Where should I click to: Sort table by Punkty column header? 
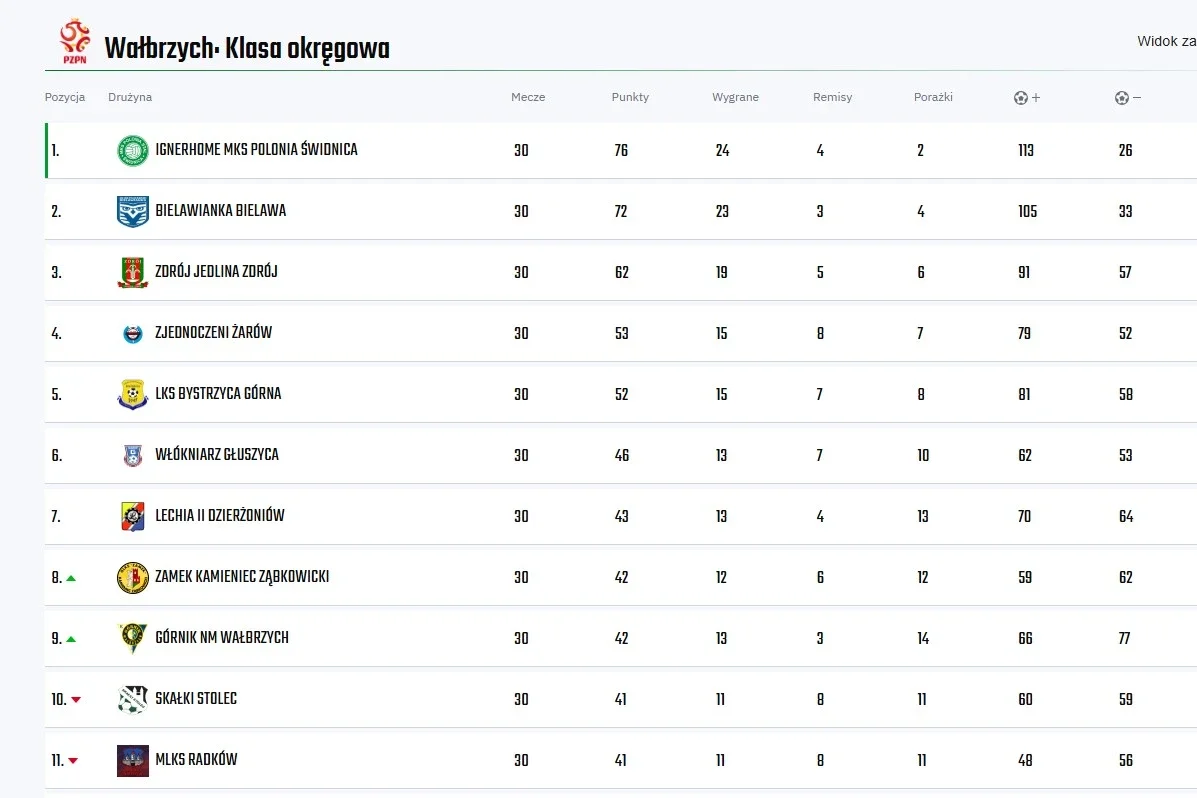coord(630,97)
